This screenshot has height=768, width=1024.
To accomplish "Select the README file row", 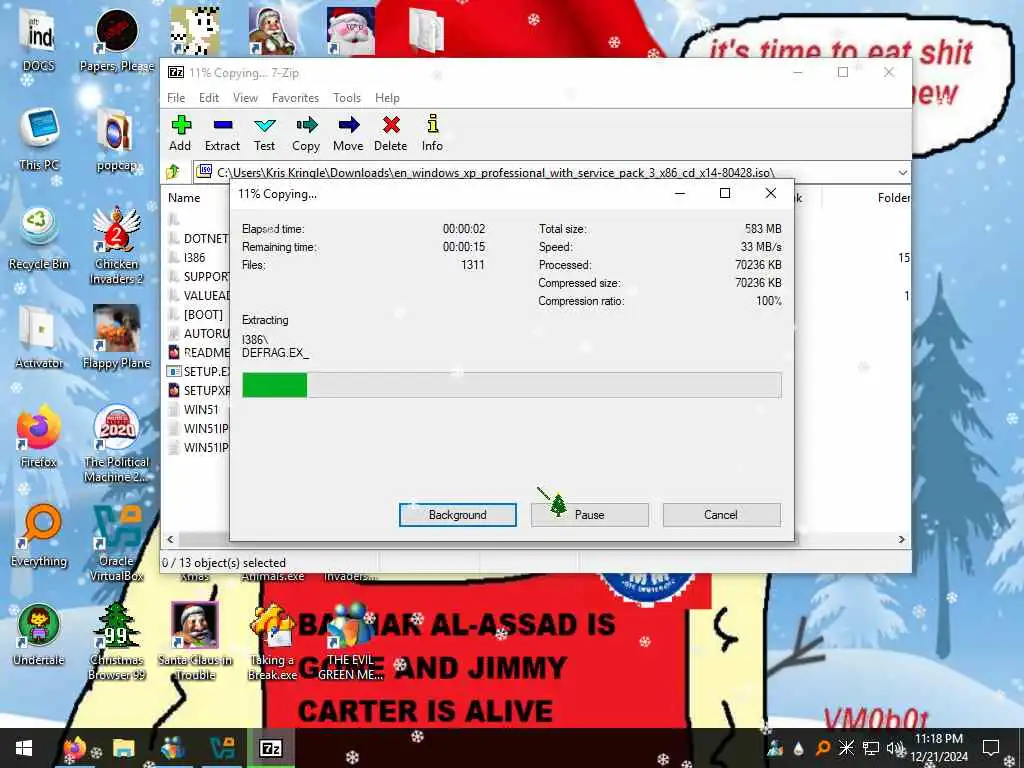I will [199, 352].
